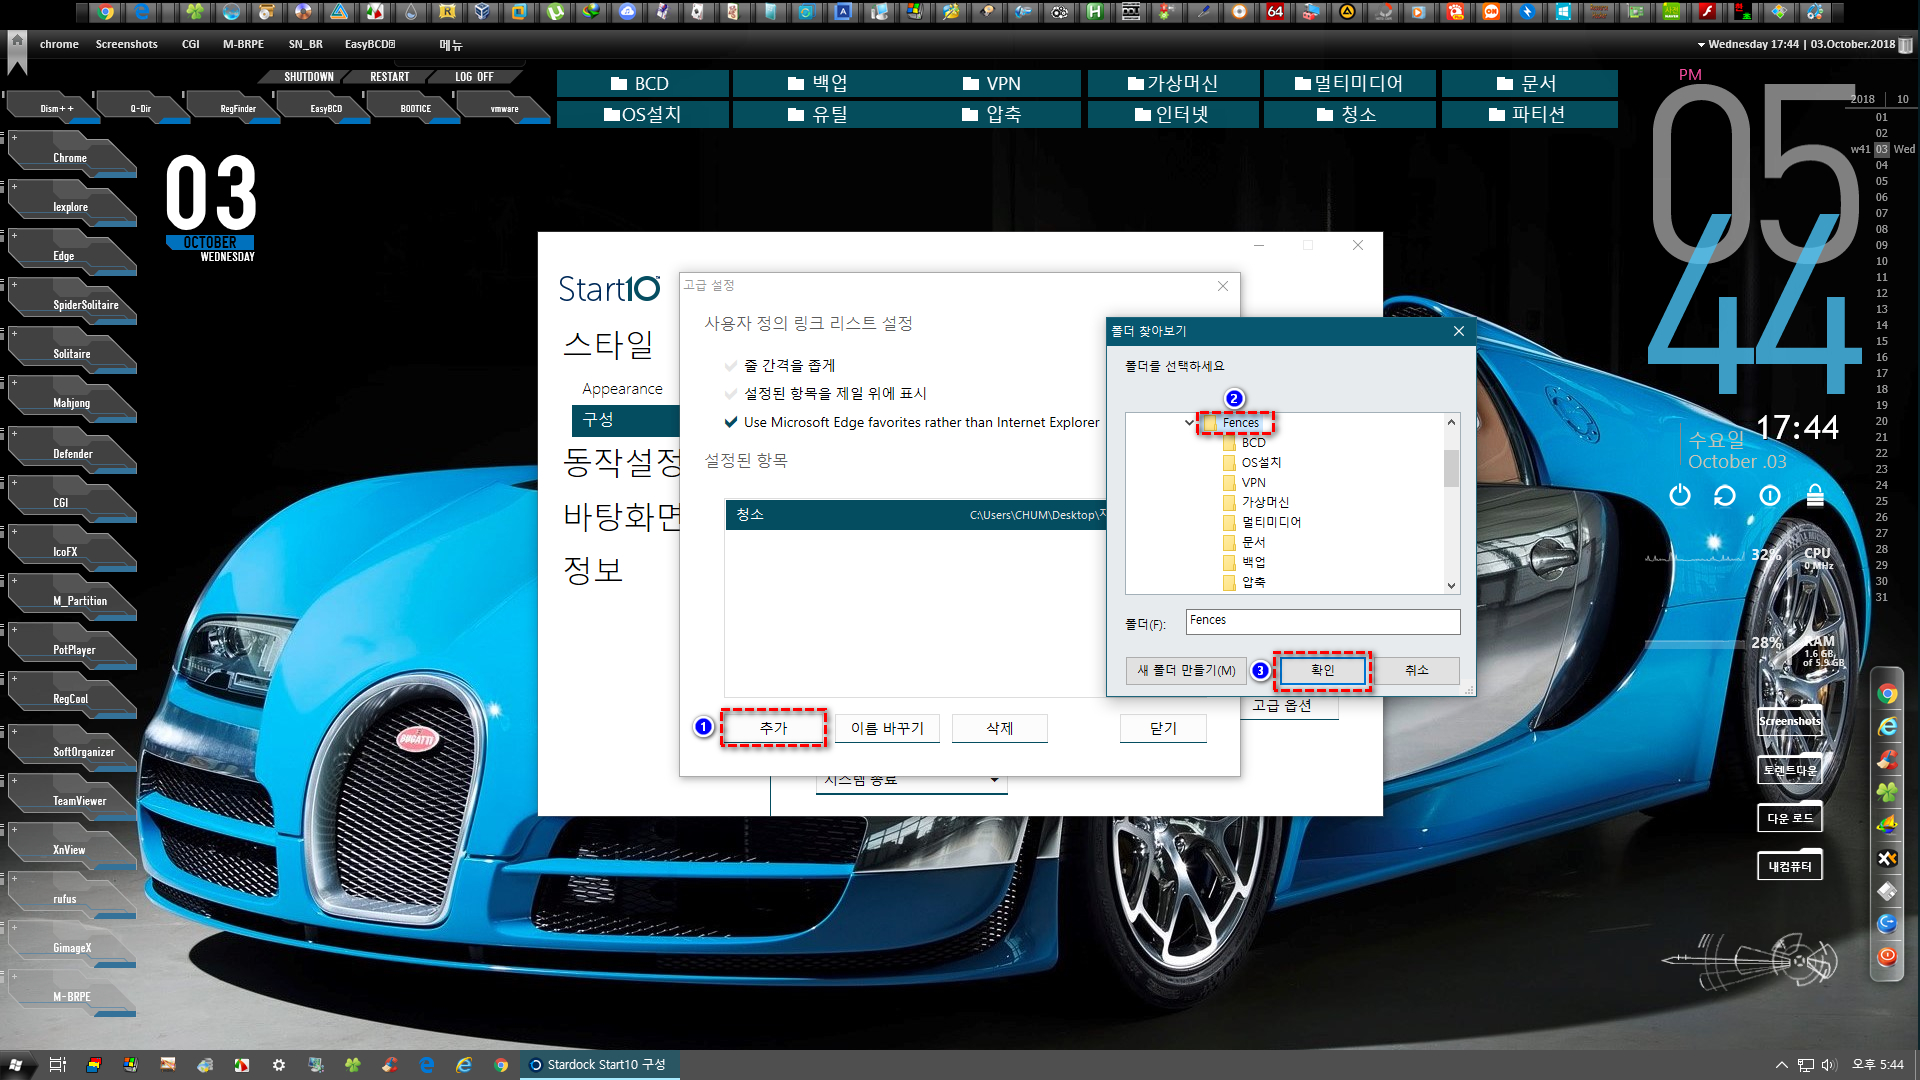1920x1080 pixels.
Task: Open the M-BRPE menu in top bar
Action: (x=243, y=44)
